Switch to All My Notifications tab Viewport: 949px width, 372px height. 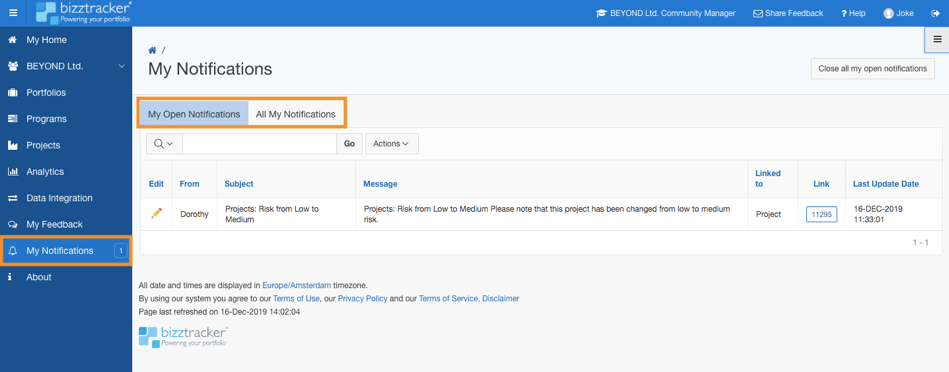tap(295, 114)
